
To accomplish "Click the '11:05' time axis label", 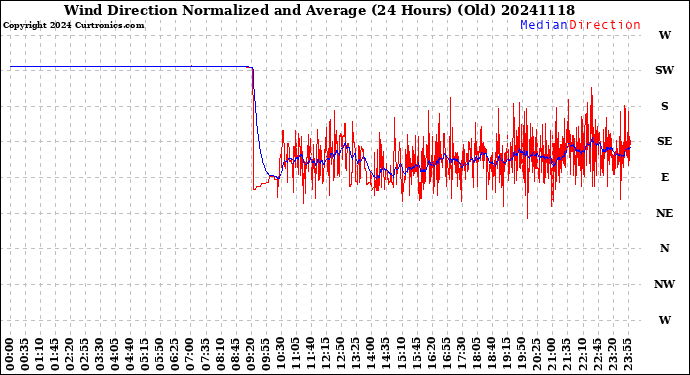I will 296,354.
